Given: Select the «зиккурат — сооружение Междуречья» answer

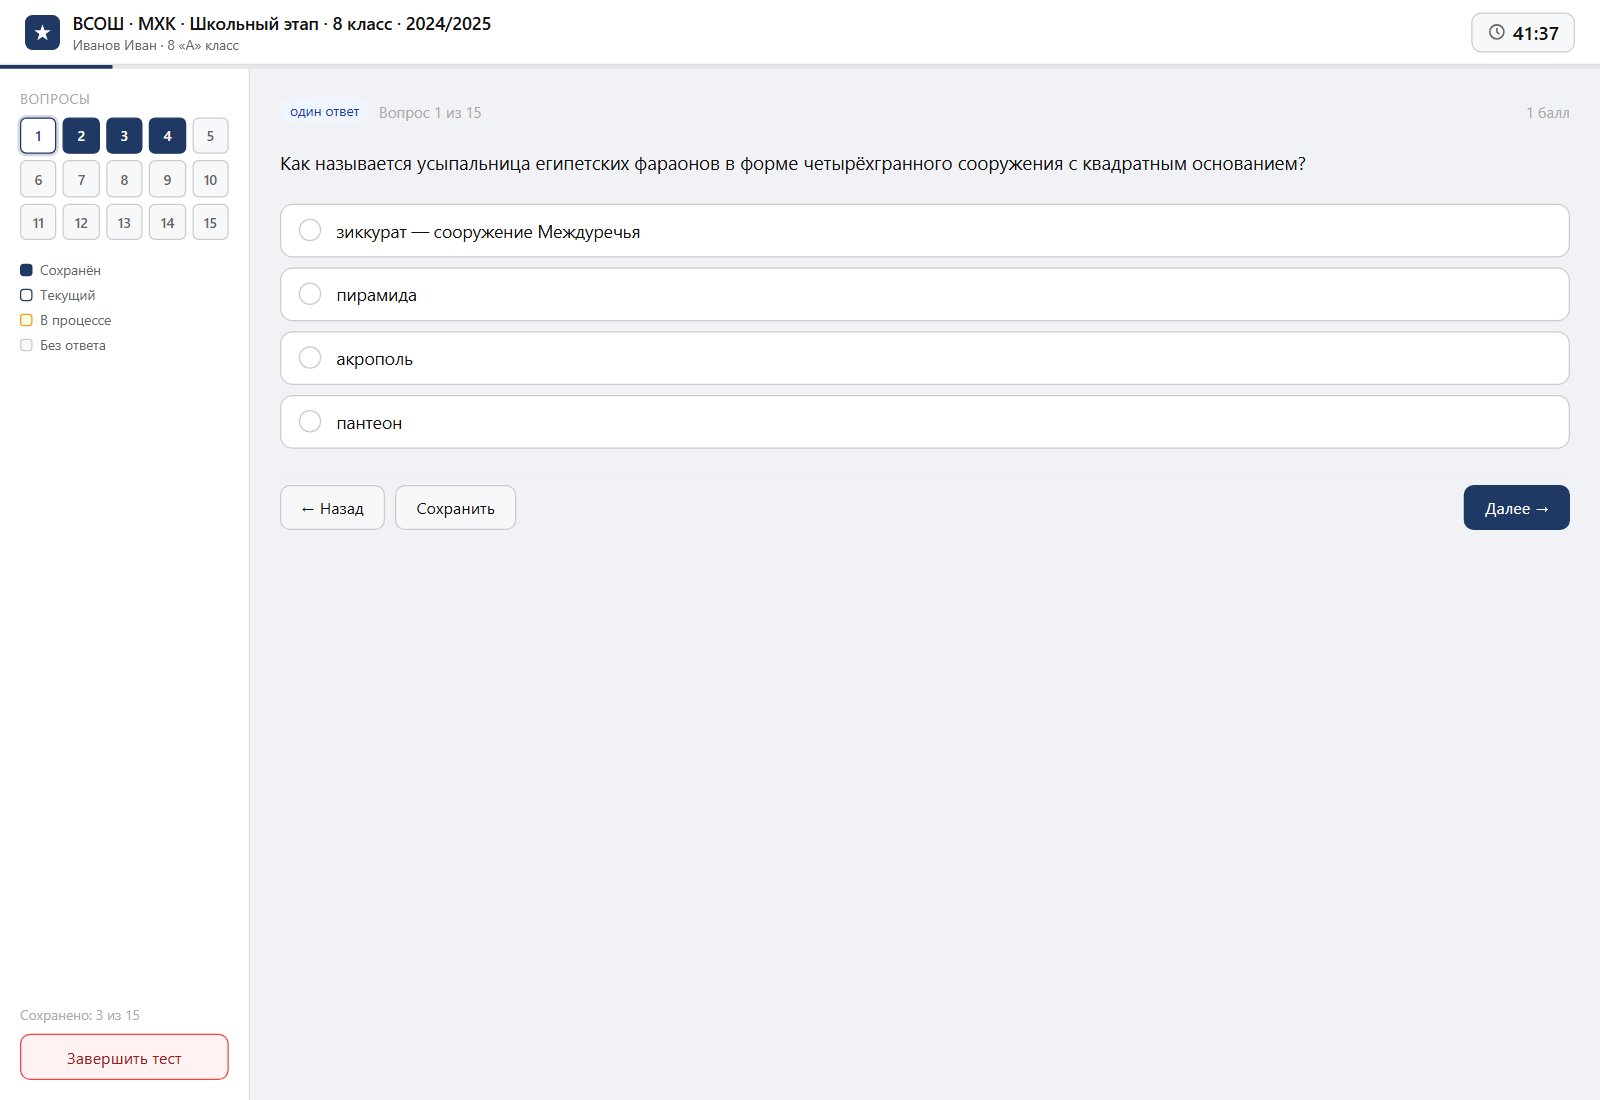Looking at the screenshot, I should [924, 231].
